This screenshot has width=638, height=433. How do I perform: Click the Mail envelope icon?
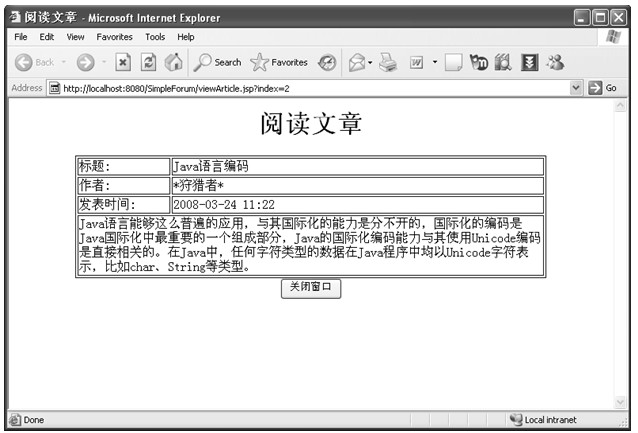click(357, 63)
